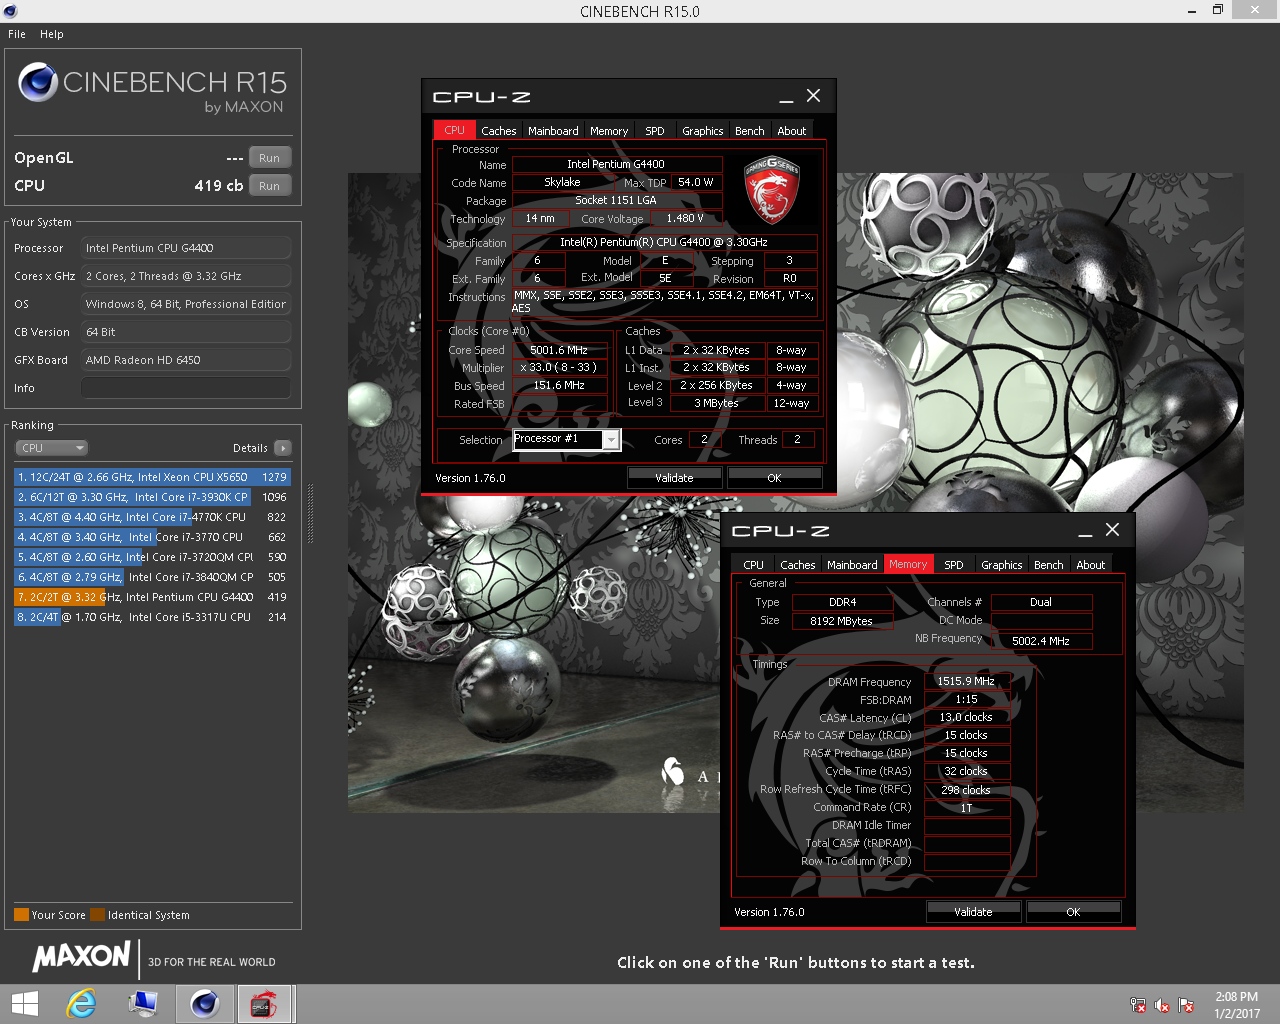Click the Processor field in Your System
Image resolution: width=1280 pixels, height=1024 pixels.
[186, 248]
